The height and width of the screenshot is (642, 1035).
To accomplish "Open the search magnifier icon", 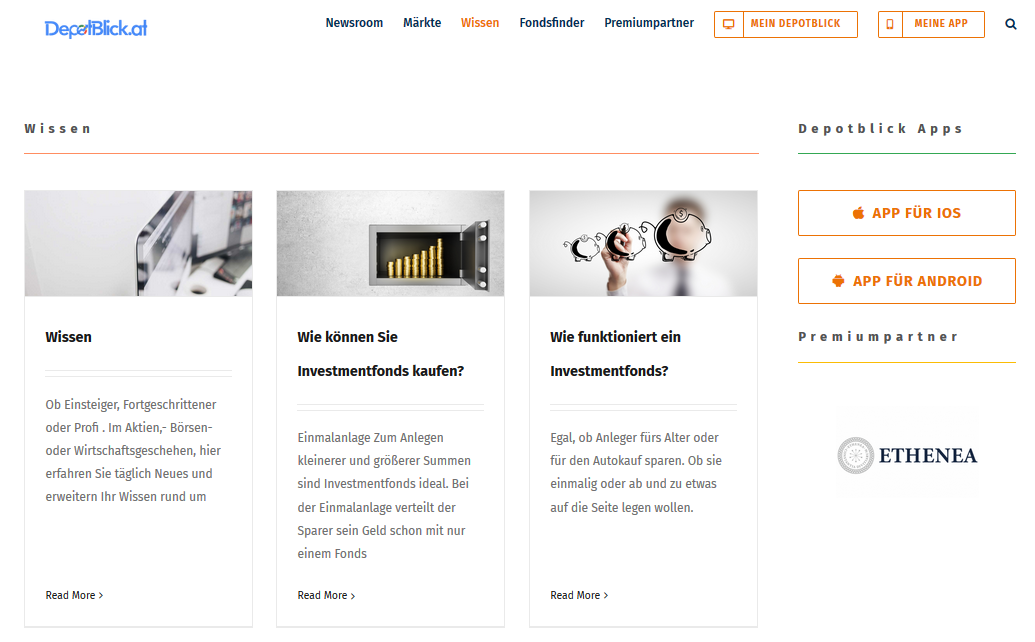I will tap(1011, 24).
